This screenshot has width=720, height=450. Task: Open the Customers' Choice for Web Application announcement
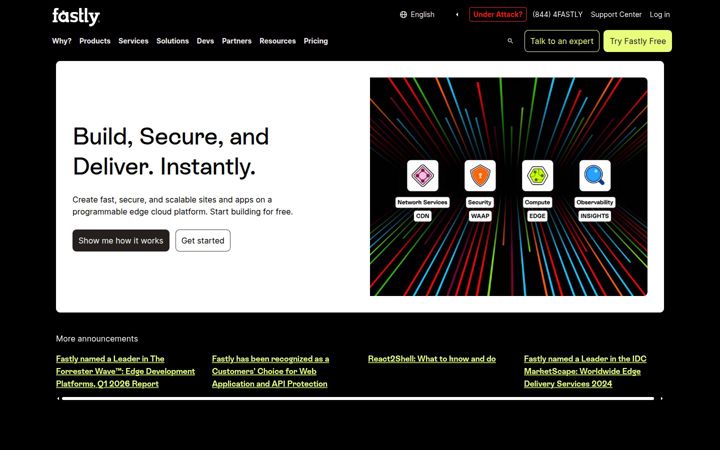pyautogui.click(x=270, y=371)
